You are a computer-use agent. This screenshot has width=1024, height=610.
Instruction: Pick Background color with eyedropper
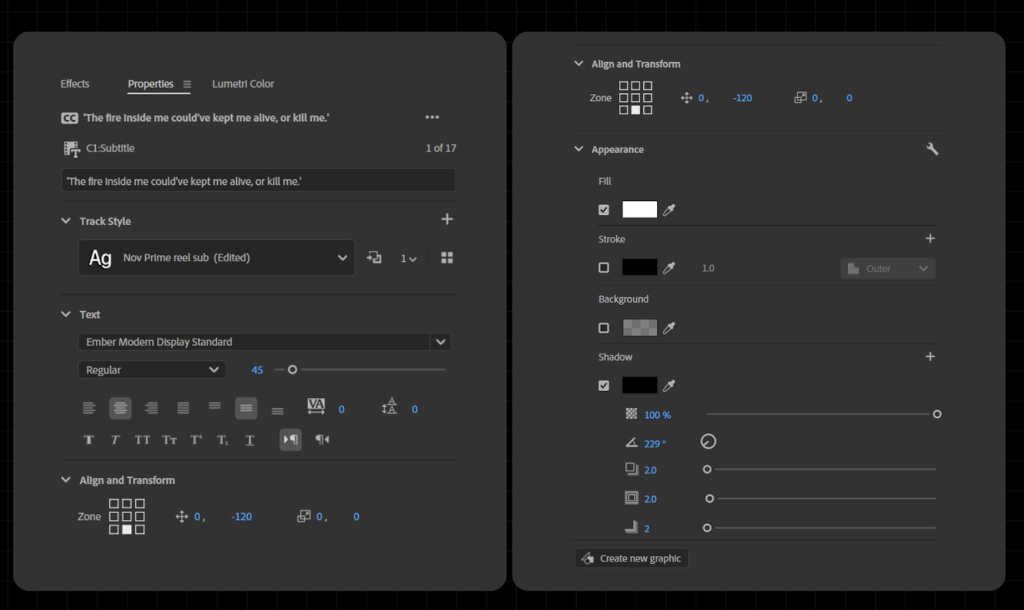tap(669, 328)
